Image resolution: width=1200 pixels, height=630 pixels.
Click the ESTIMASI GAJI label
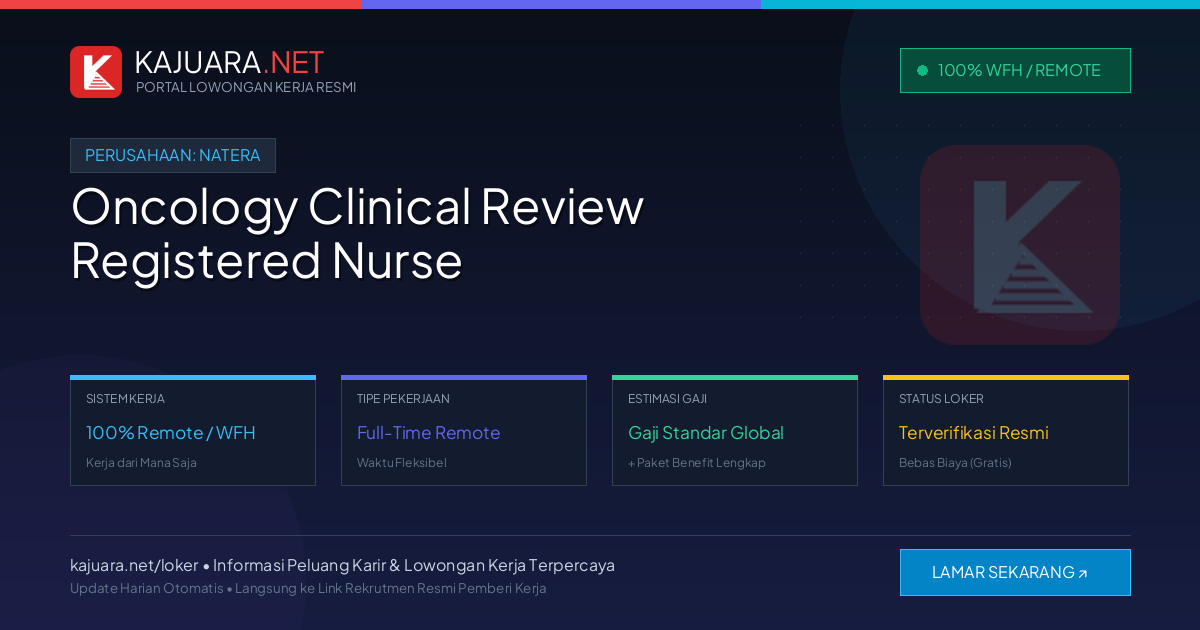[x=667, y=399]
